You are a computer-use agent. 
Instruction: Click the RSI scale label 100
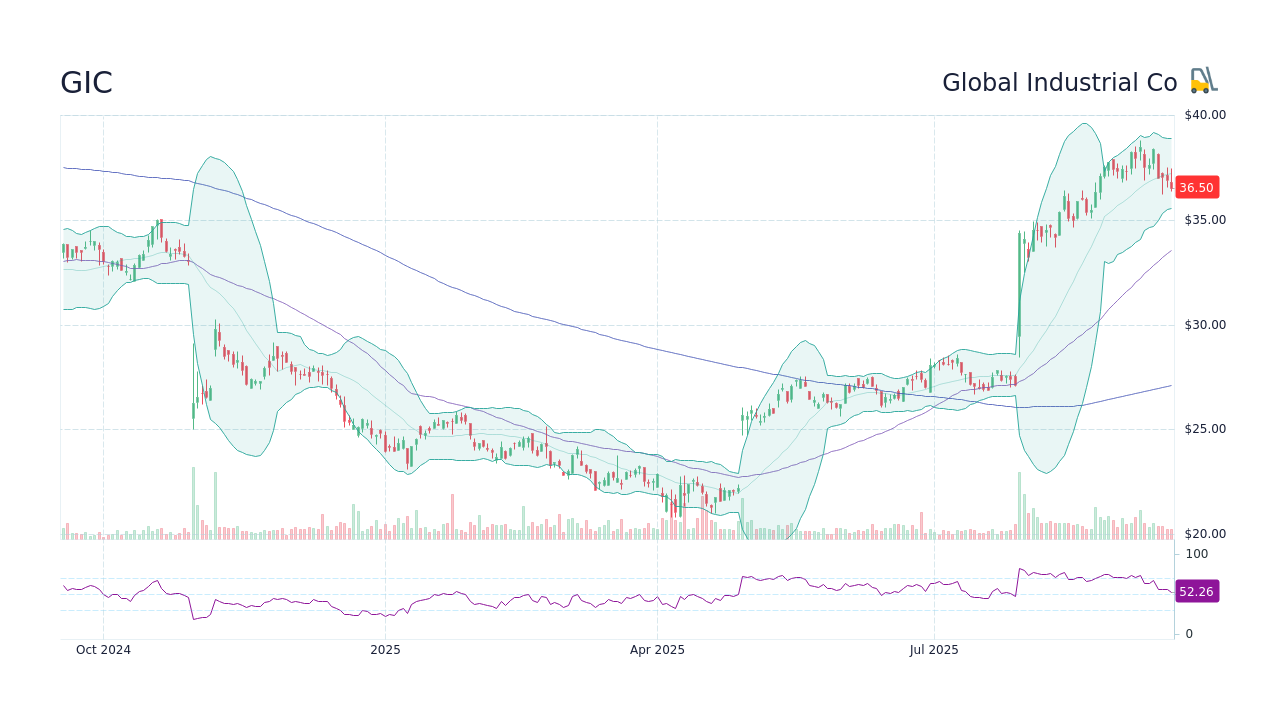point(1197,554)
